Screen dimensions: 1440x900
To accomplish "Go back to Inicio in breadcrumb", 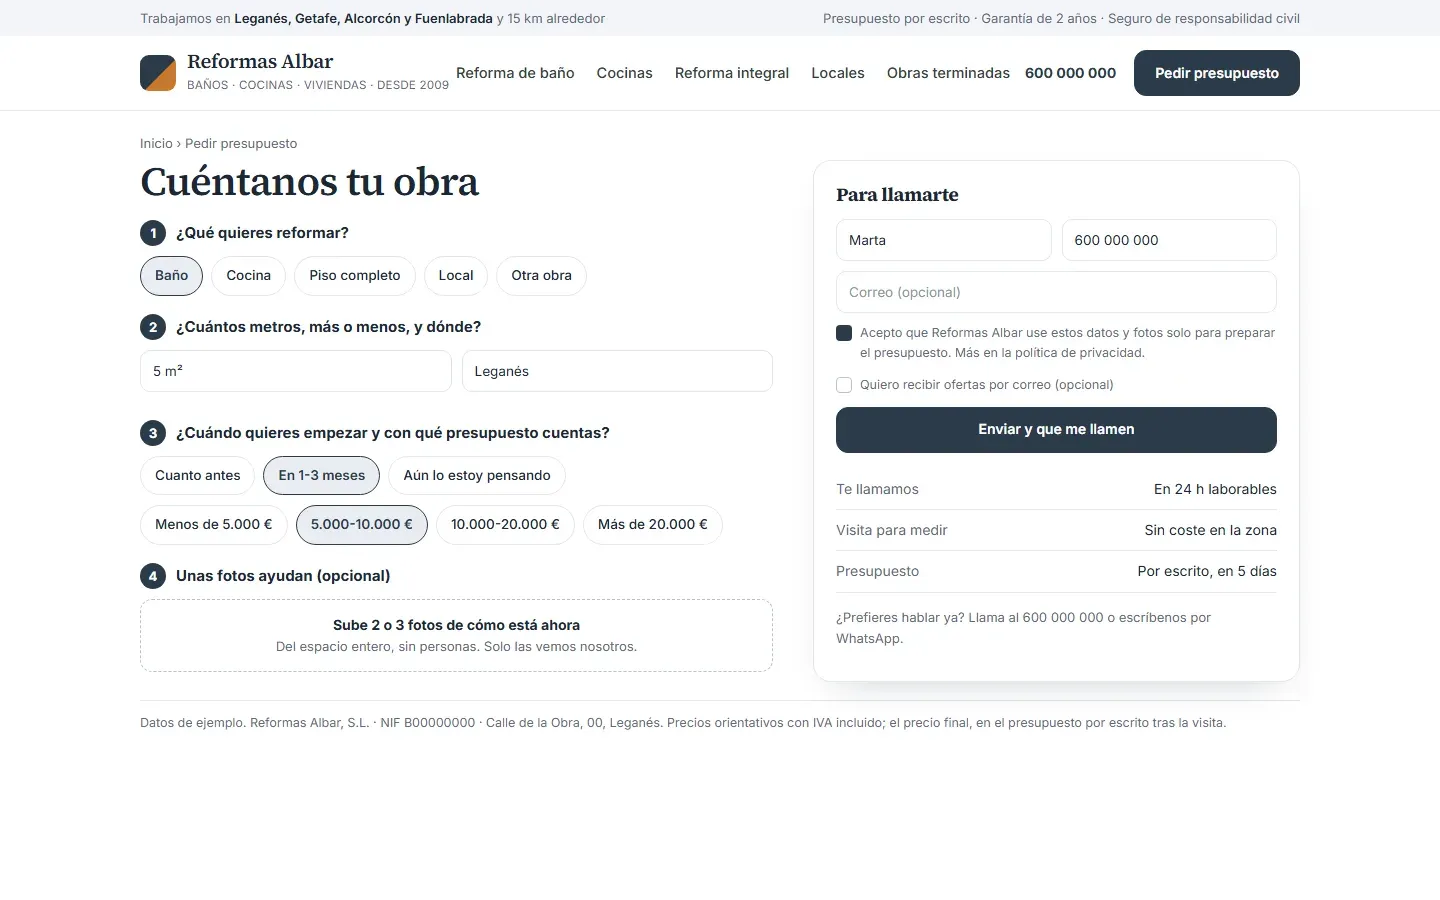I will click(x=156, y=143).
